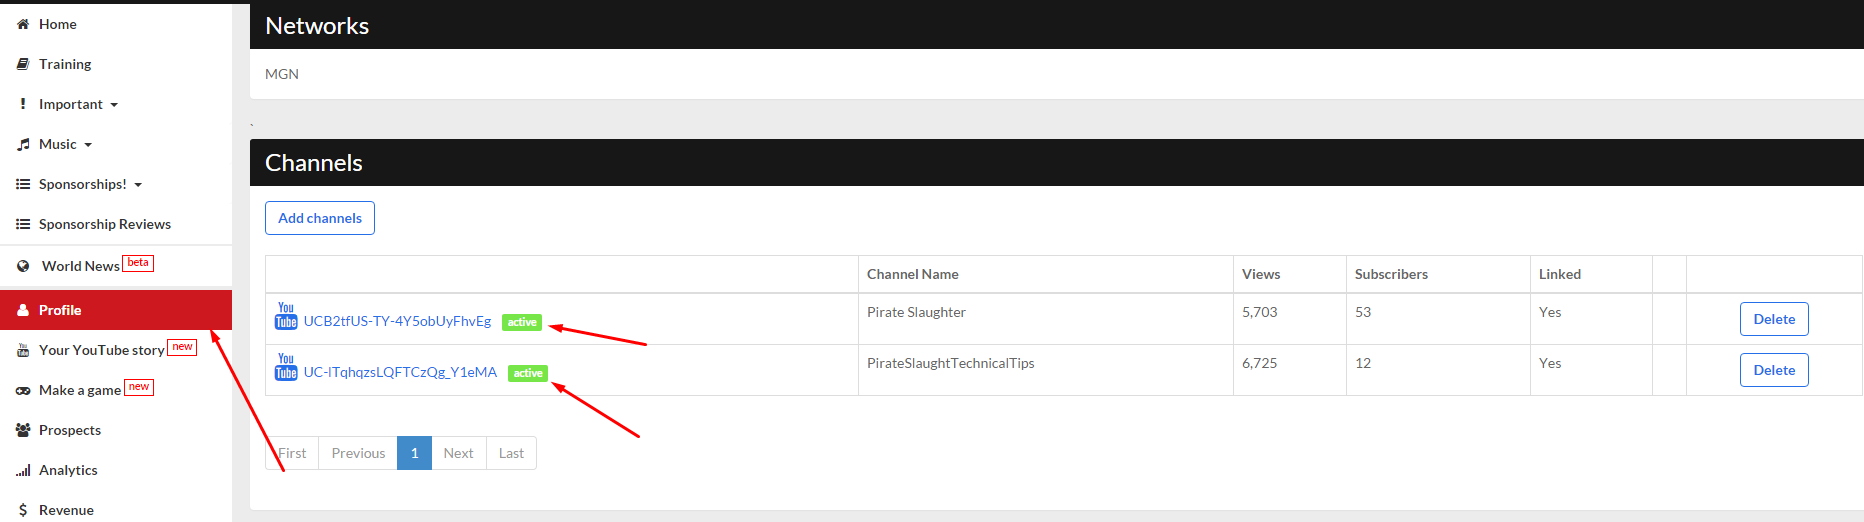Viewport: 1864px width, 522px height.
Task: Delete the Pirate Slaughter channel
Action: click(x=1774, y=319)
